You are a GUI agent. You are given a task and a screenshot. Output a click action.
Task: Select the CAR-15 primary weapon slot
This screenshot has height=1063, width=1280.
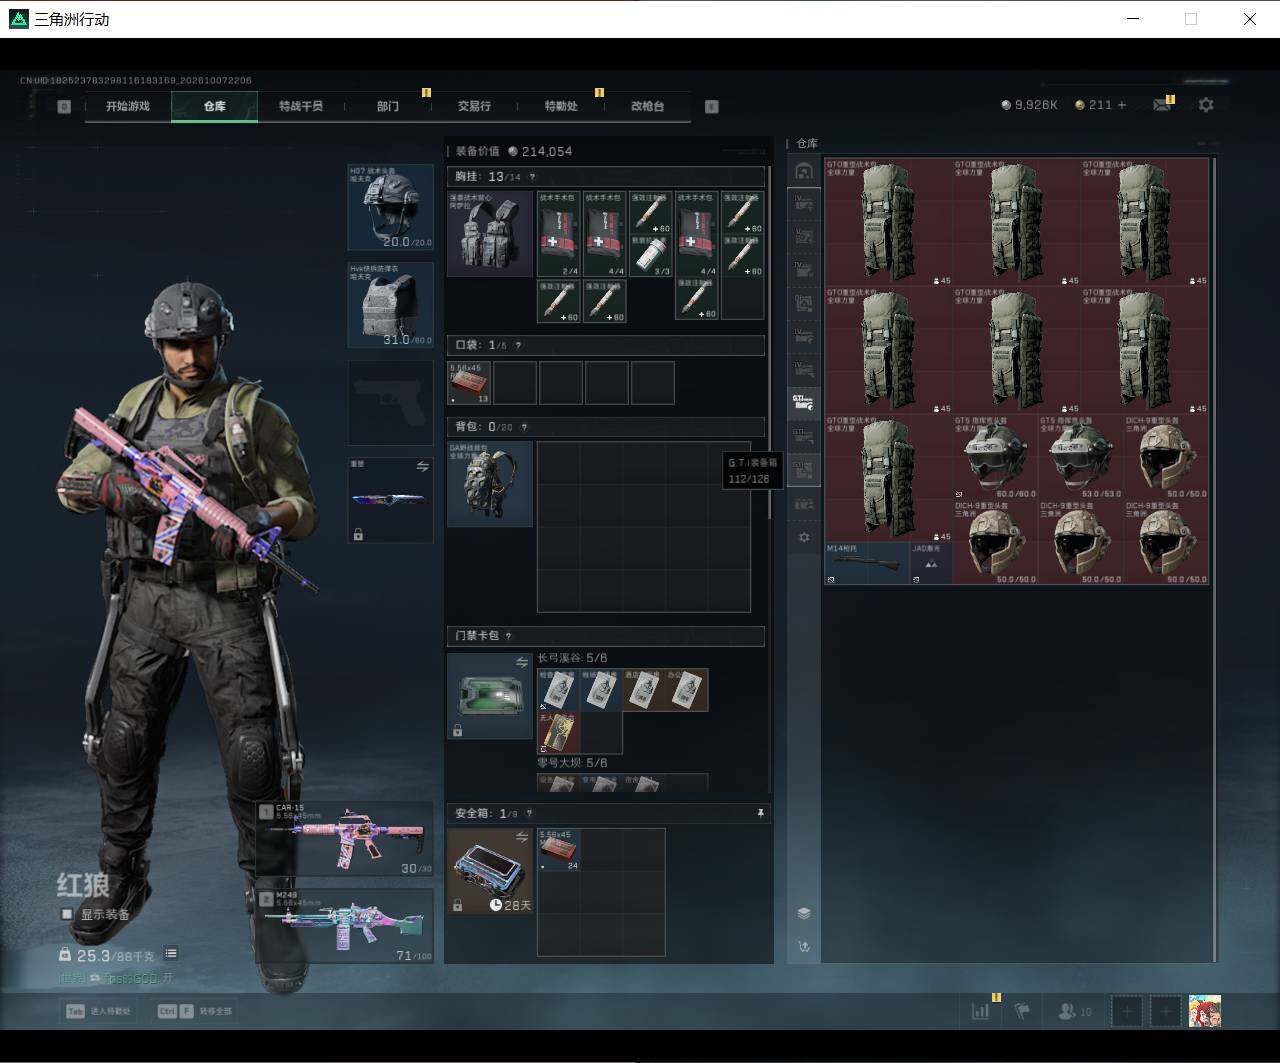pos(345,839)
